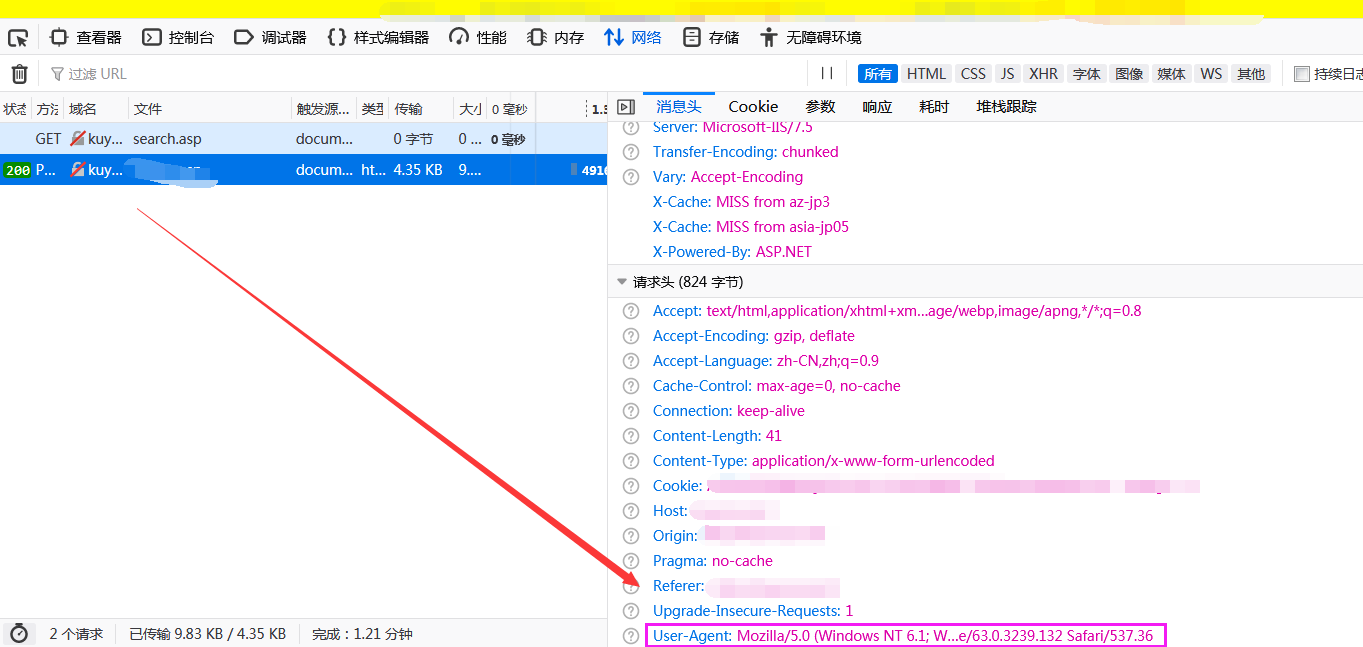The height and width of the screenshot is (647, 1363).
Task: Select the GET search.asp request row
Action: [x=303, y=139]
